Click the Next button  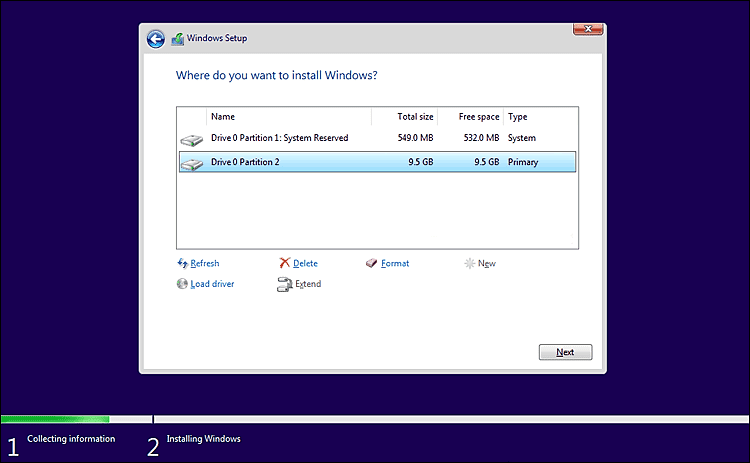point(565,352)
